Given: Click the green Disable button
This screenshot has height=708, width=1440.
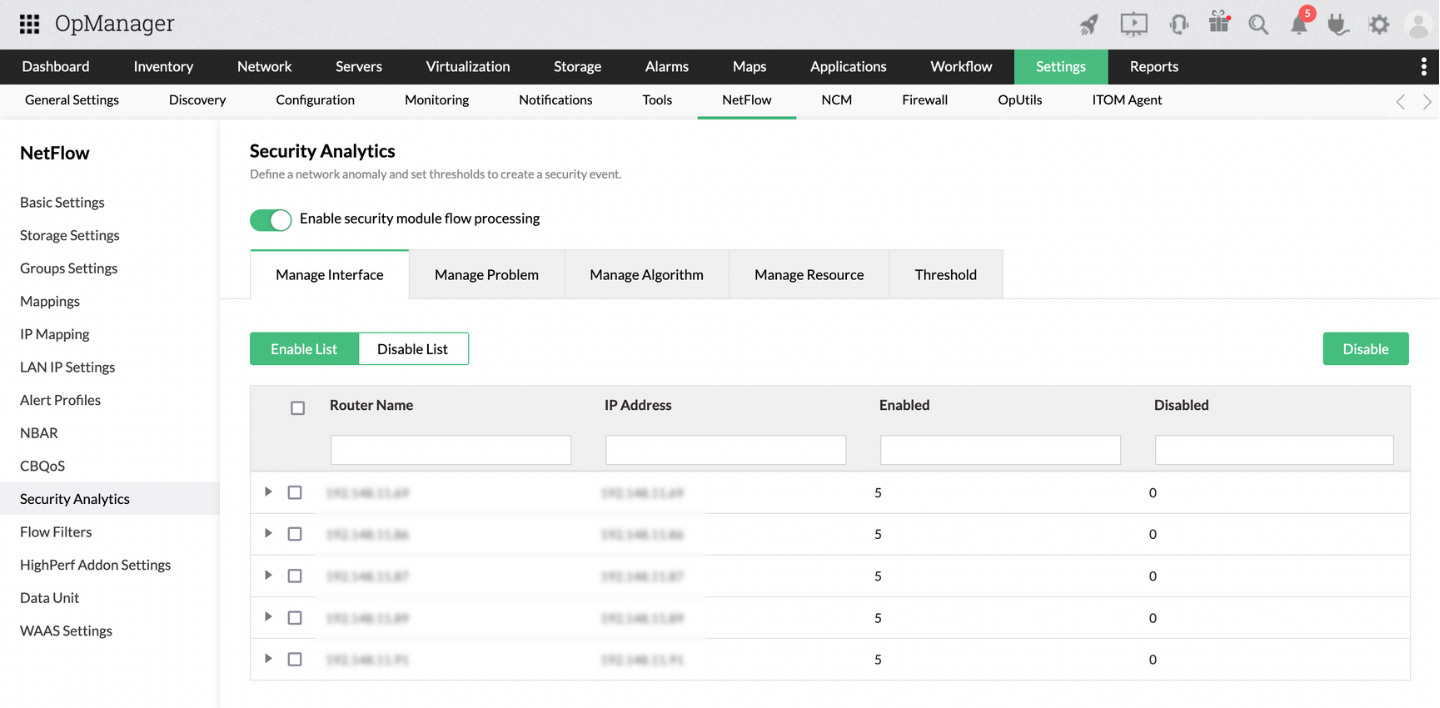Looking at the screenshot, I should 1366,348.
